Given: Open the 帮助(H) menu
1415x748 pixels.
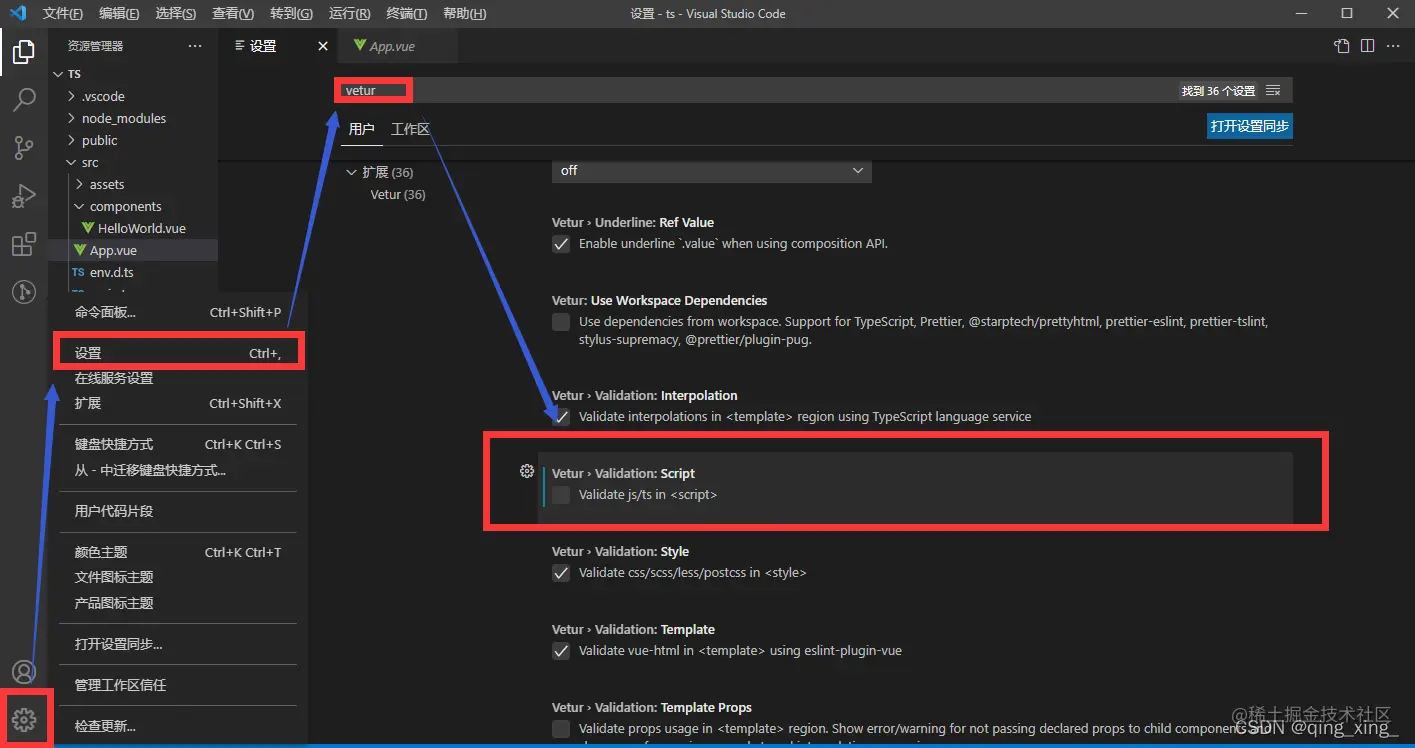Looking at the screenshot, I should click(464, 14).
